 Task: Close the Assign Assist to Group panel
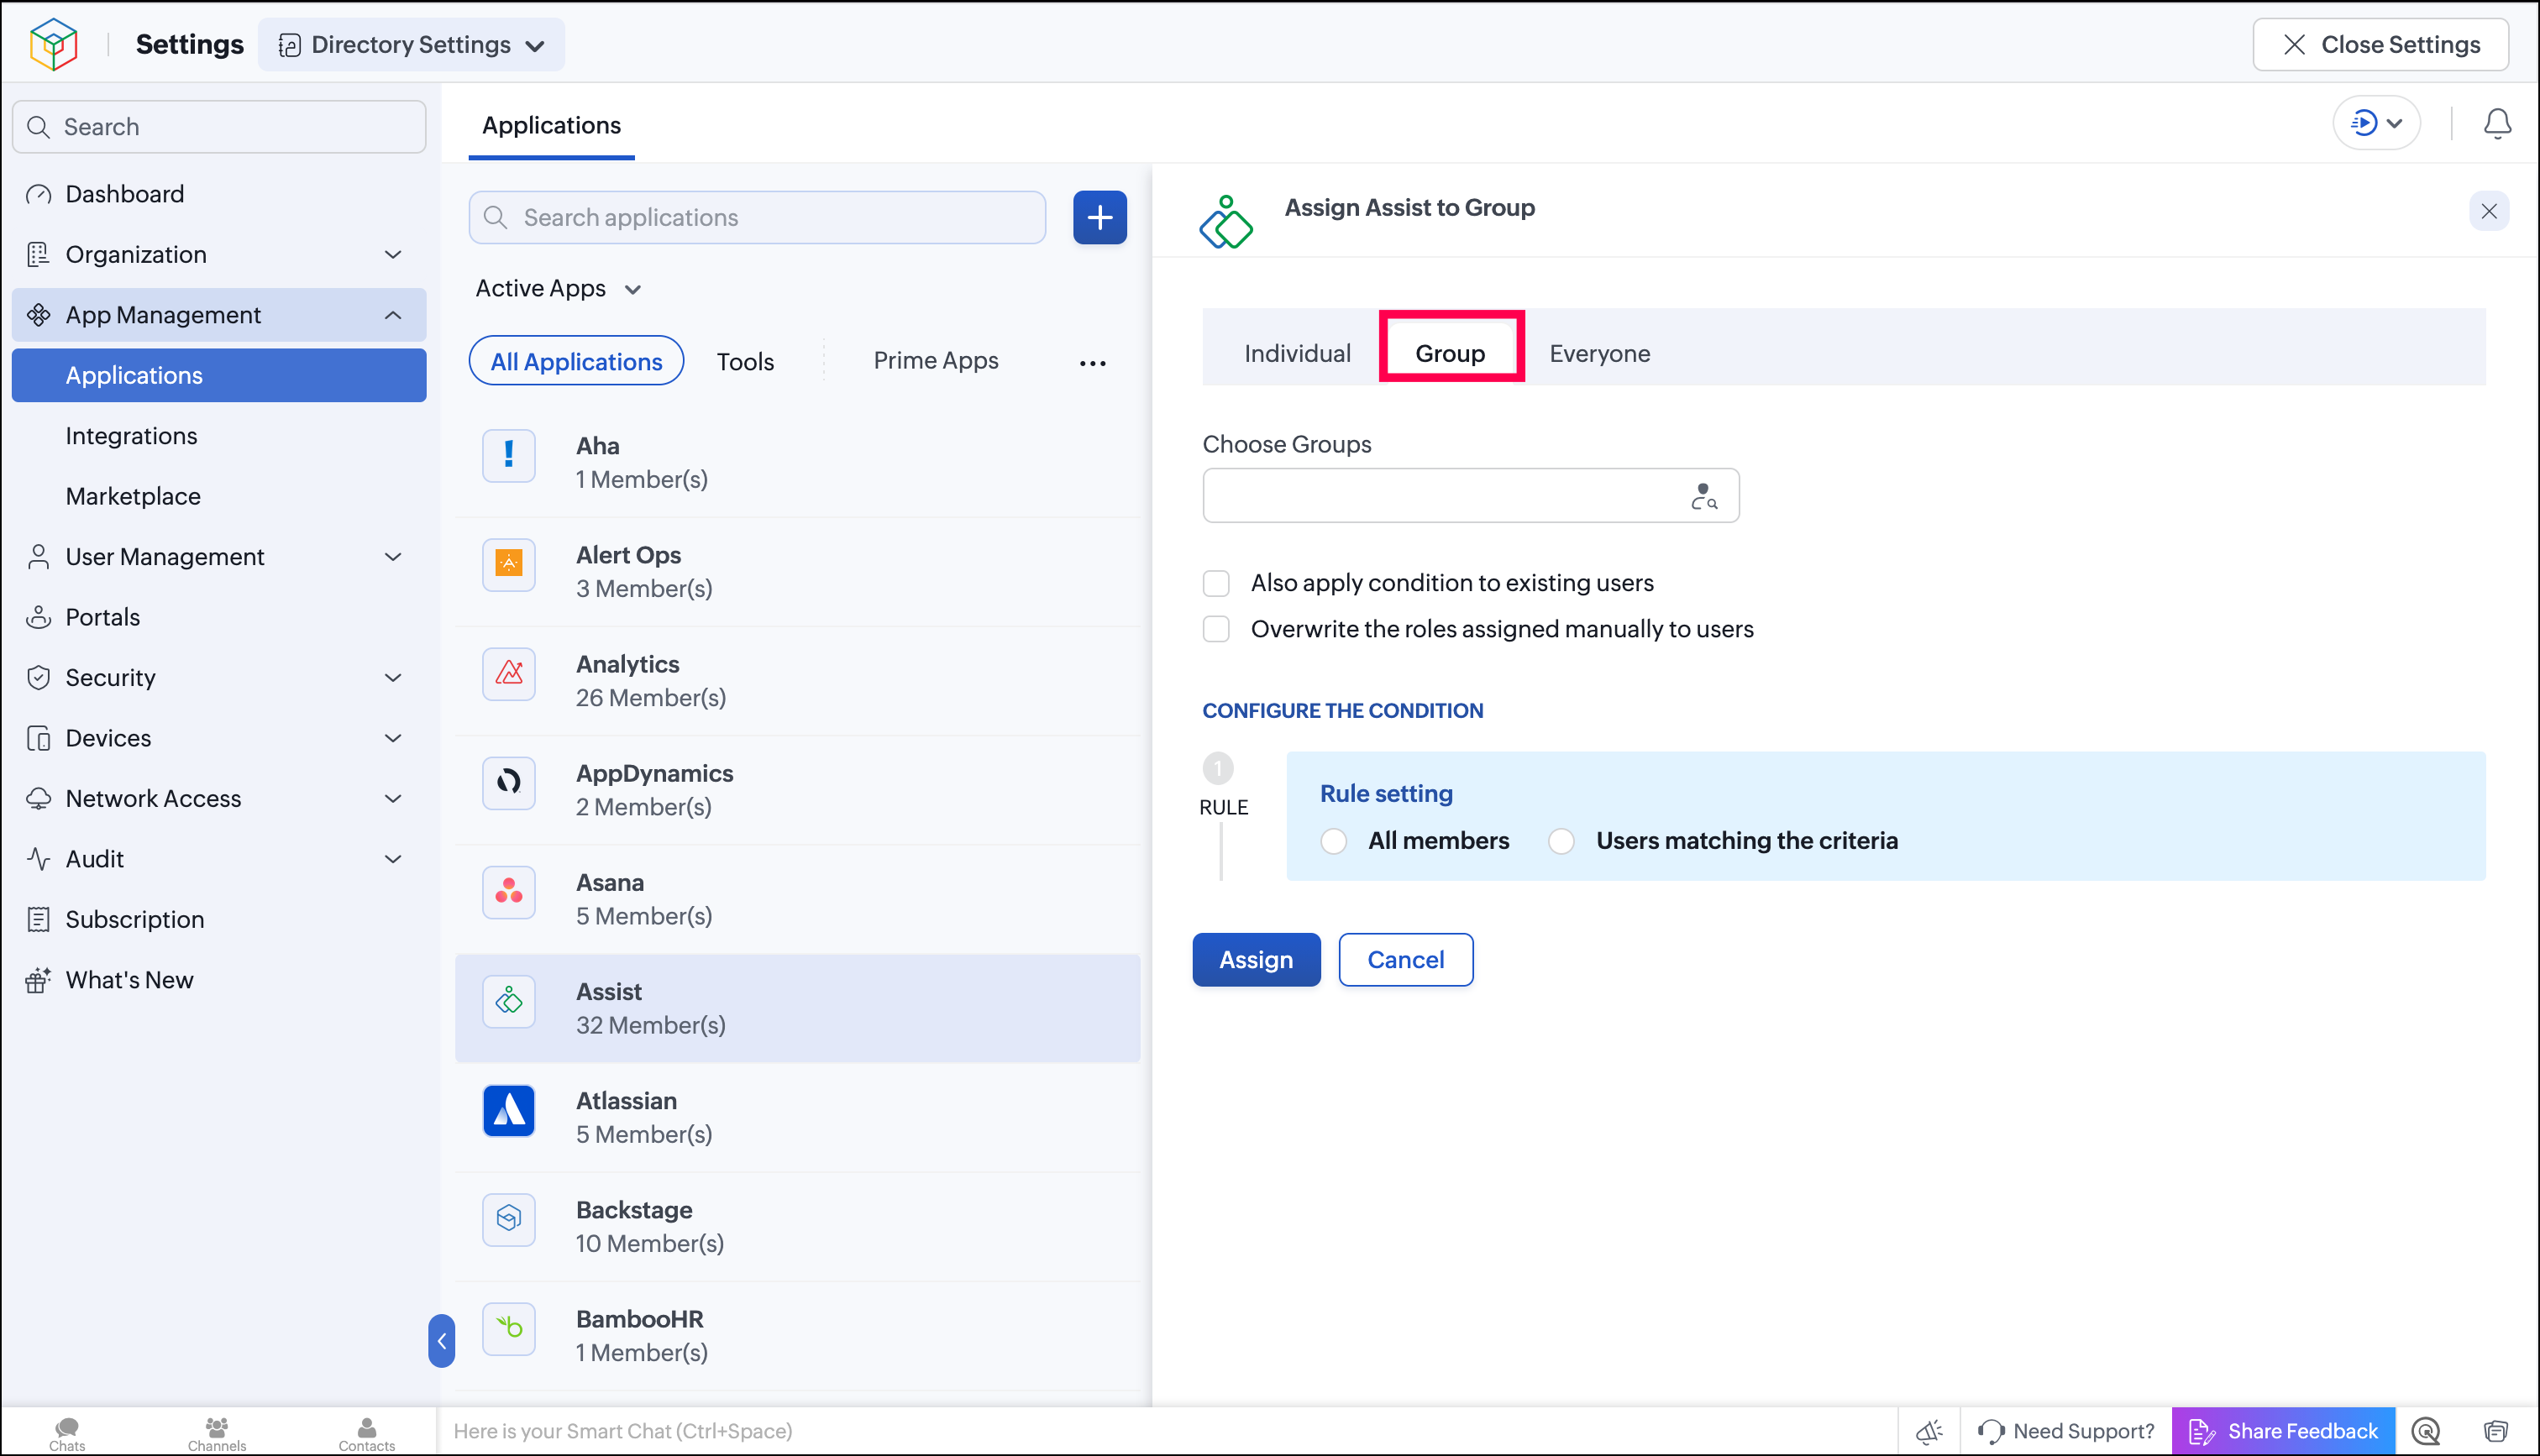(2489, 211)
